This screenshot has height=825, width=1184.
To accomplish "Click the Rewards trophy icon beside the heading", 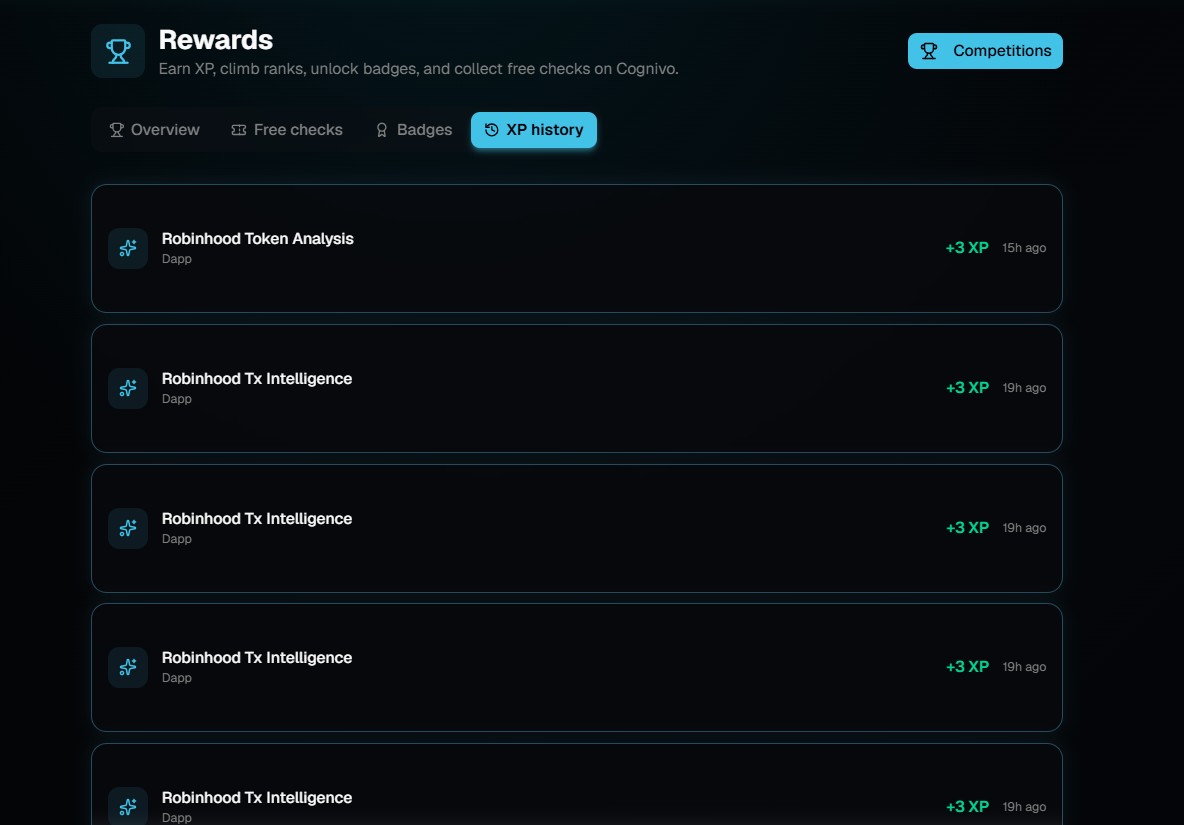I will pyautogui.click(x=118, y=51).
